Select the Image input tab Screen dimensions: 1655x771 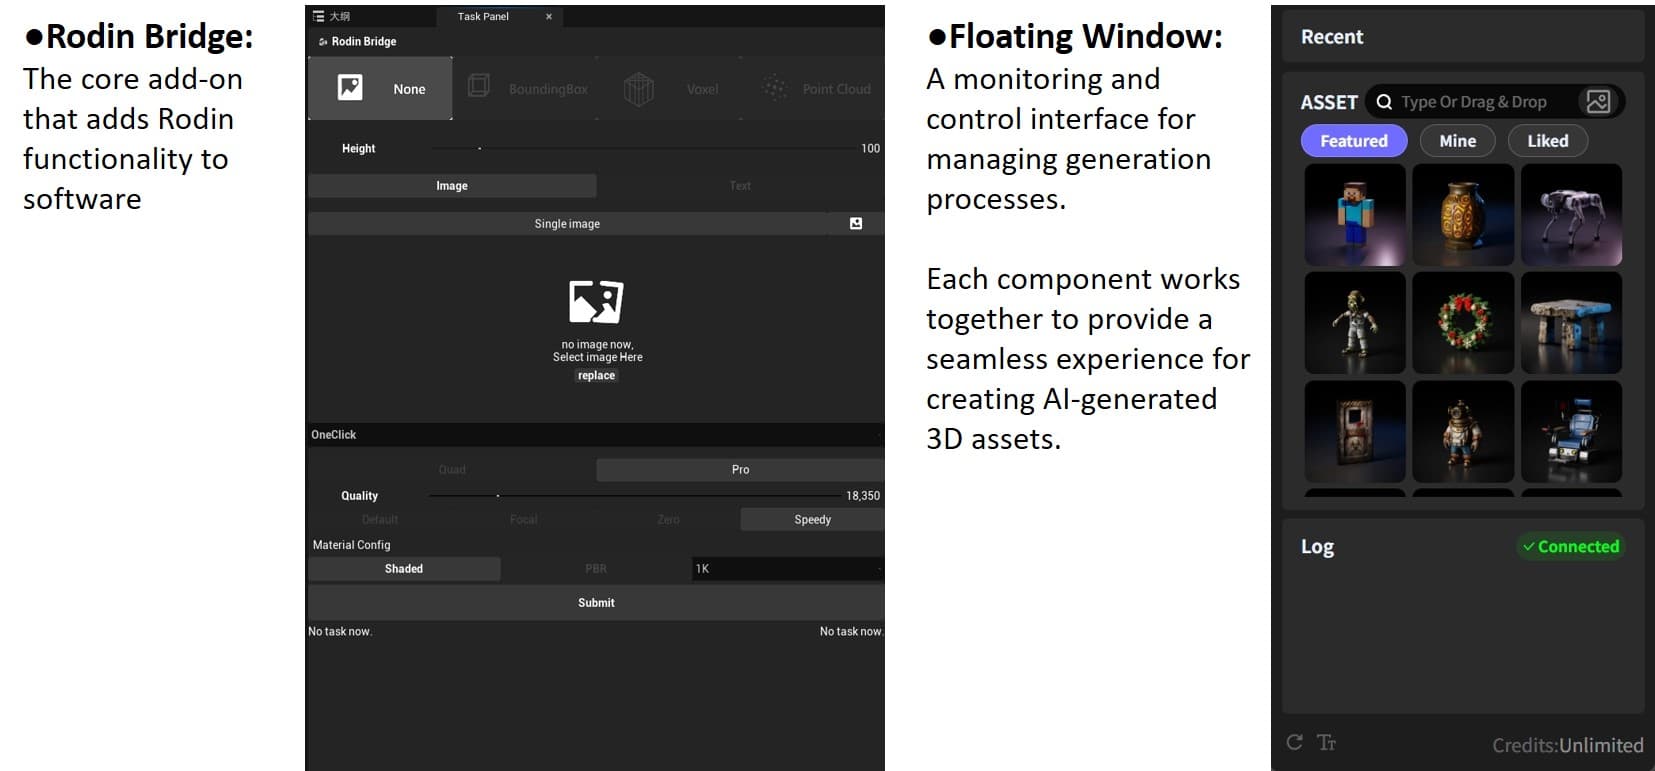pyautogui.click(x=452, y=186)
